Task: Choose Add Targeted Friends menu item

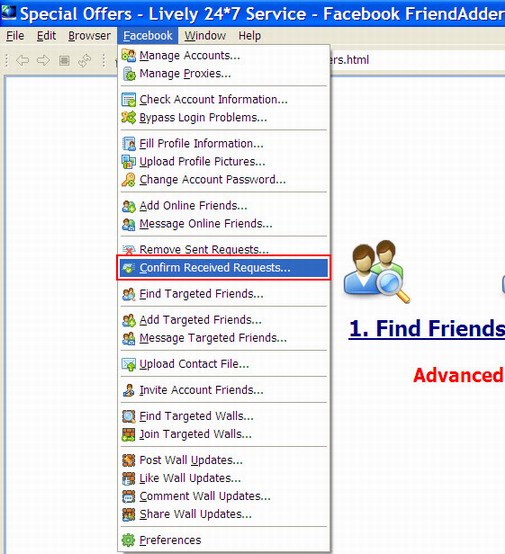Action: coord(224,320)
